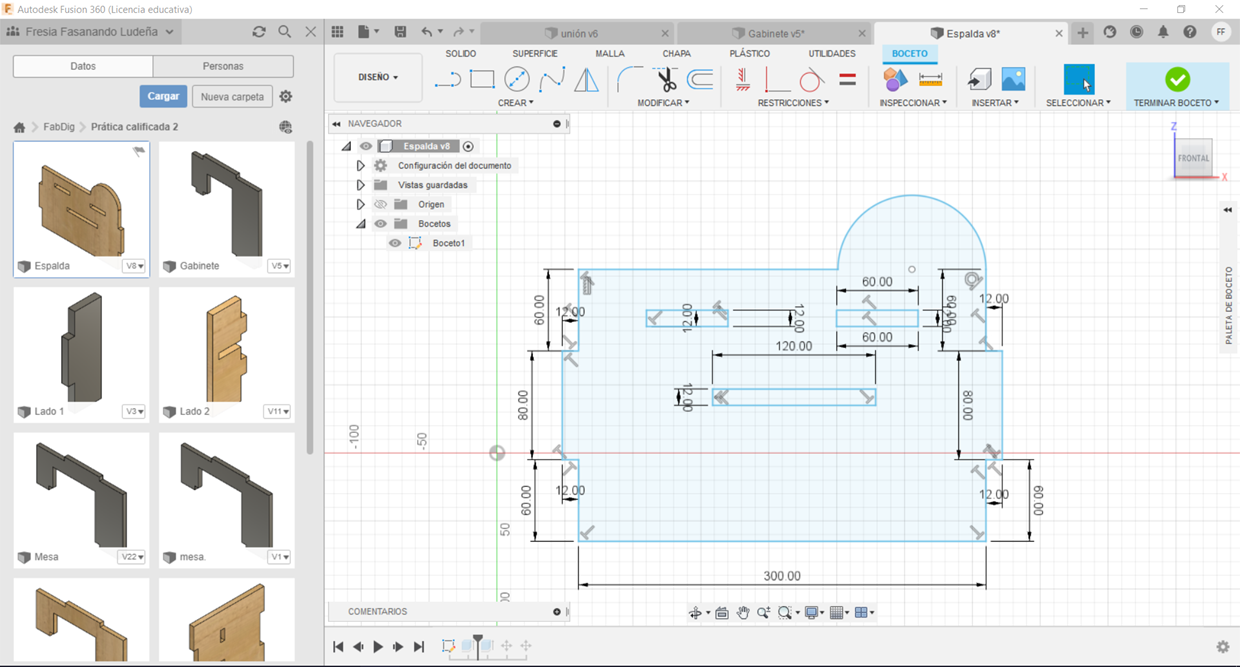Click the Insert image icon
Viewport: 1240px width, 667px height.
1013,80
